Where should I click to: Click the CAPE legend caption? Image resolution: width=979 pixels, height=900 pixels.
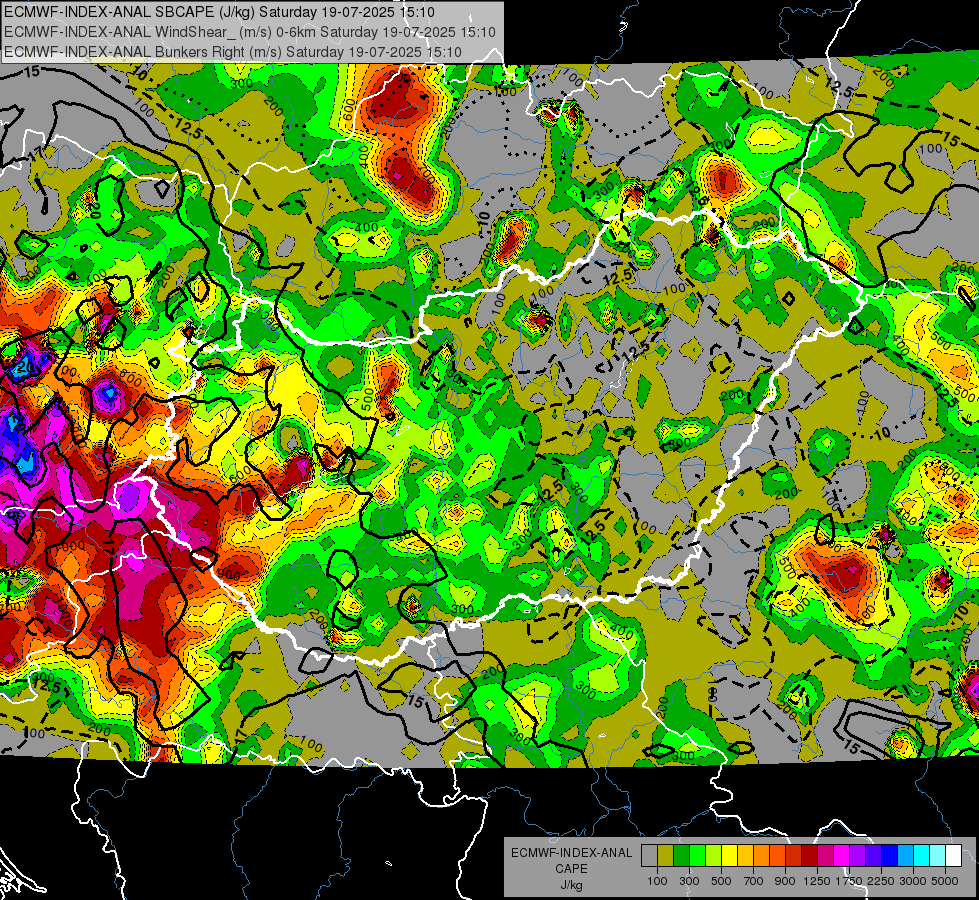coord(571,869)
